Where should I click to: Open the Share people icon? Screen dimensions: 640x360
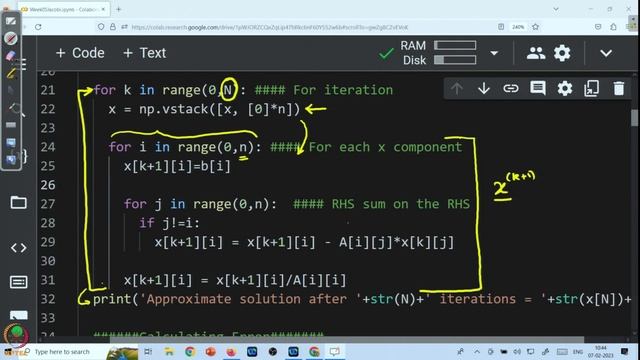[536, 53]
